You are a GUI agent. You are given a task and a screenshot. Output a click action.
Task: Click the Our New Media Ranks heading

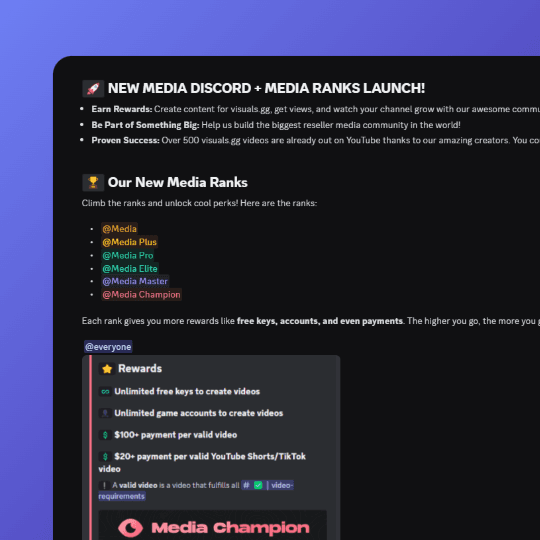click(178, 183)
